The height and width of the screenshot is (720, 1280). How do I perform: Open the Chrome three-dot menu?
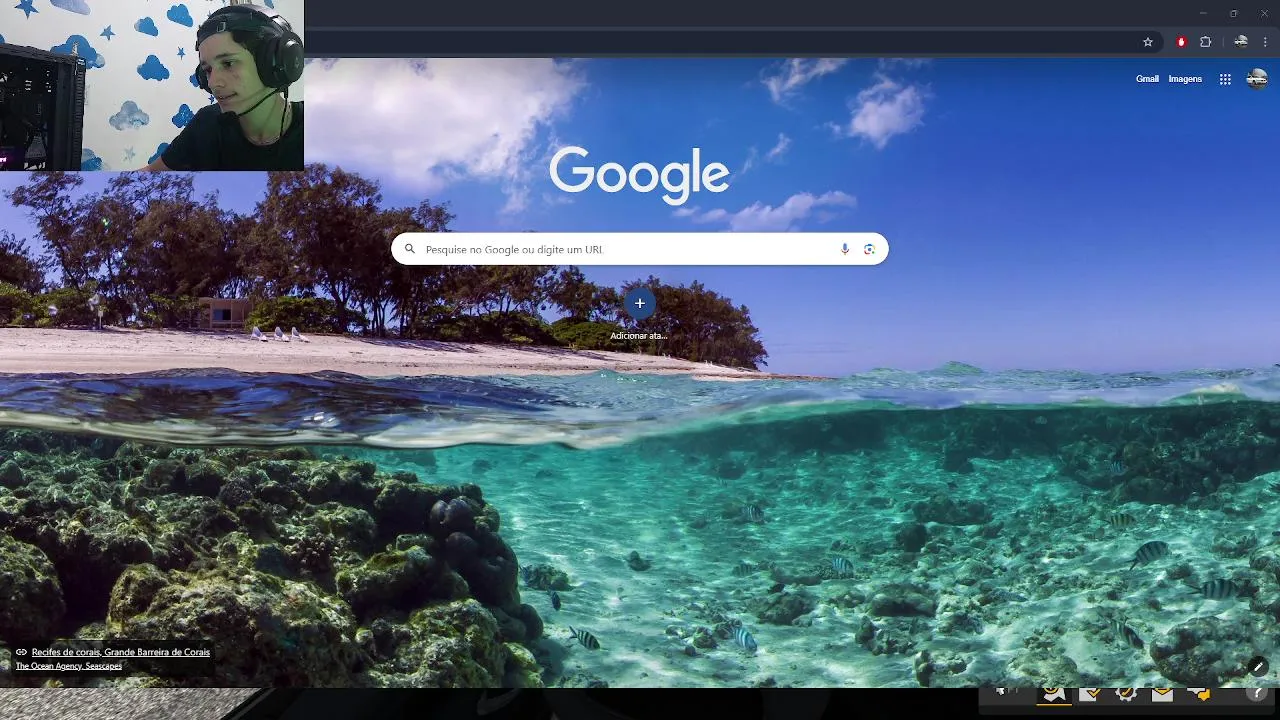point(1265,42)
